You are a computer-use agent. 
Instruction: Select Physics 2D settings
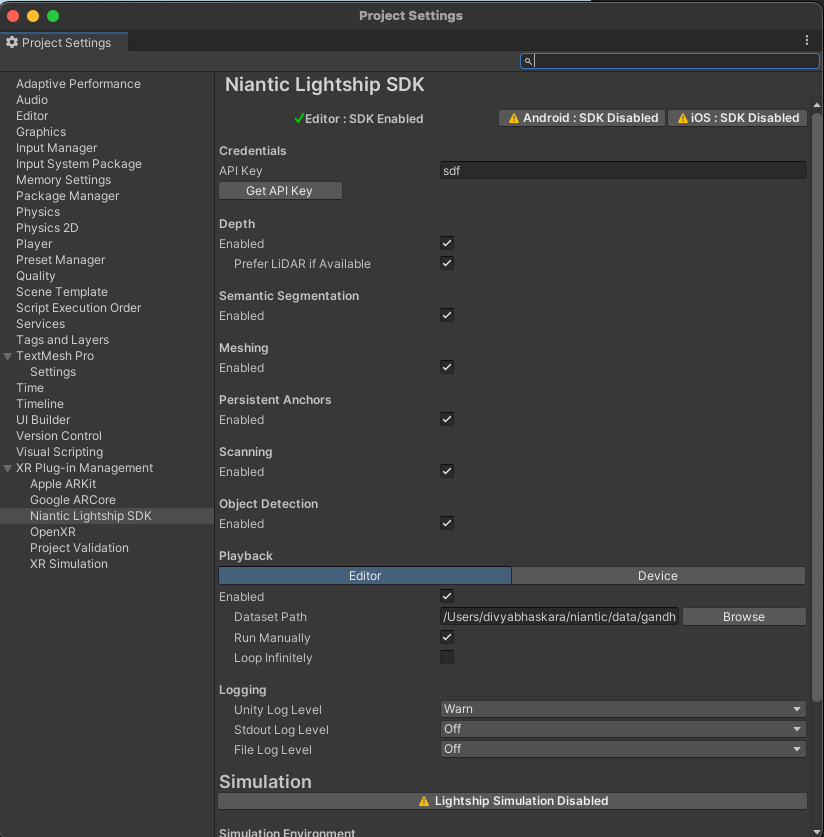pos(47,228)
